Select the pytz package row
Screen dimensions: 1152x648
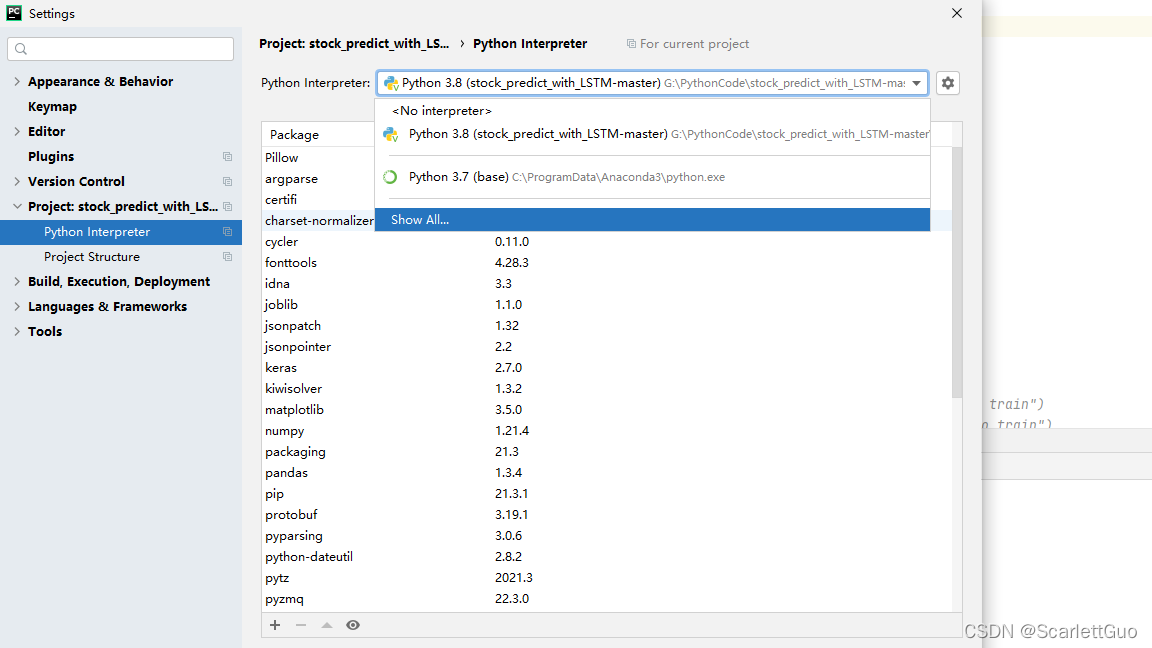pyautogui.click(x=607, y=577)
